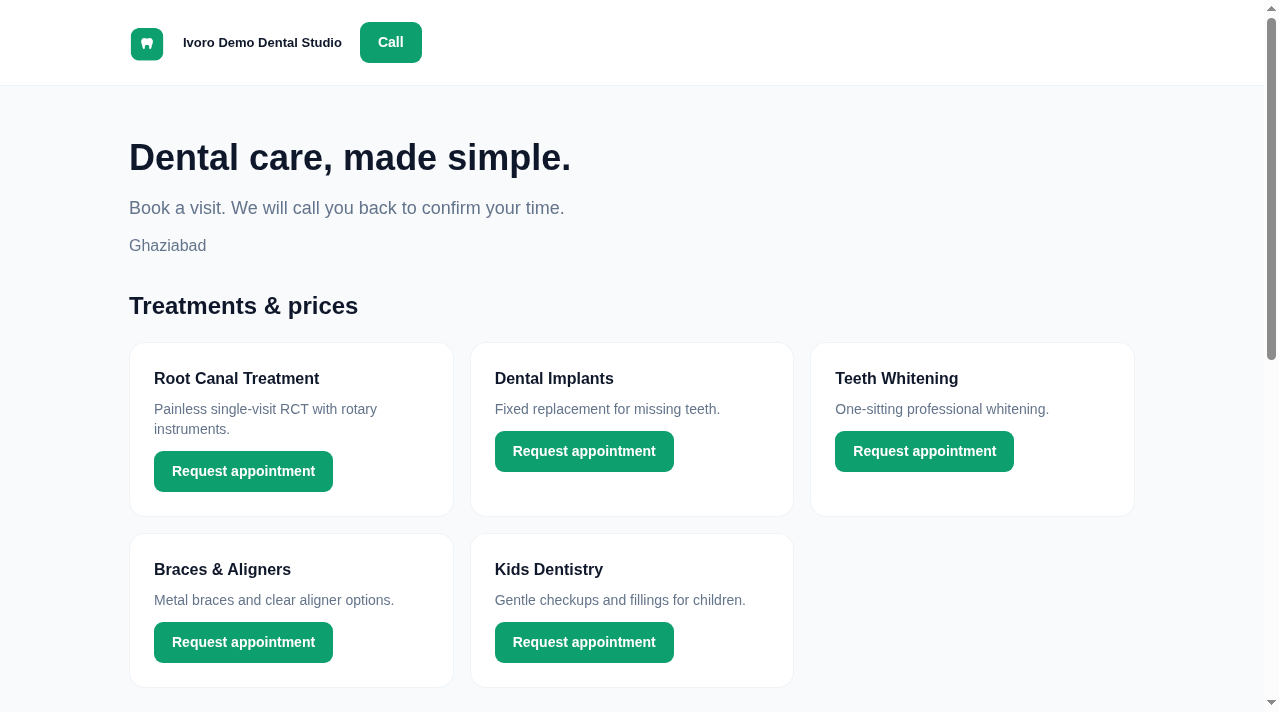Click 'Gentle checkups and fillings for children' text
This screenshot has height=712, width=1279.
(620, 600)
